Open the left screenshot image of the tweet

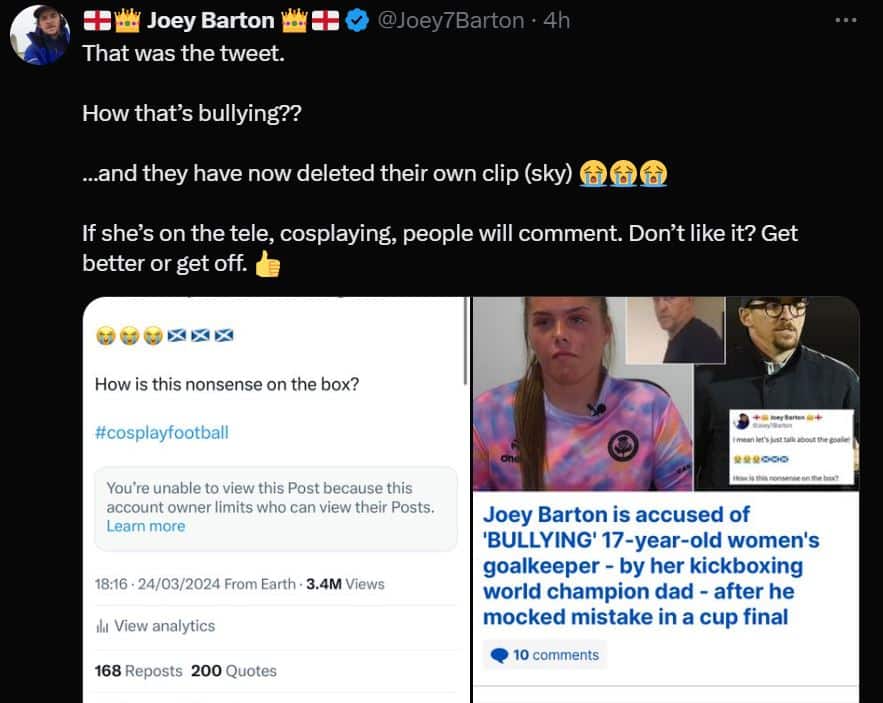click(276, 500)
